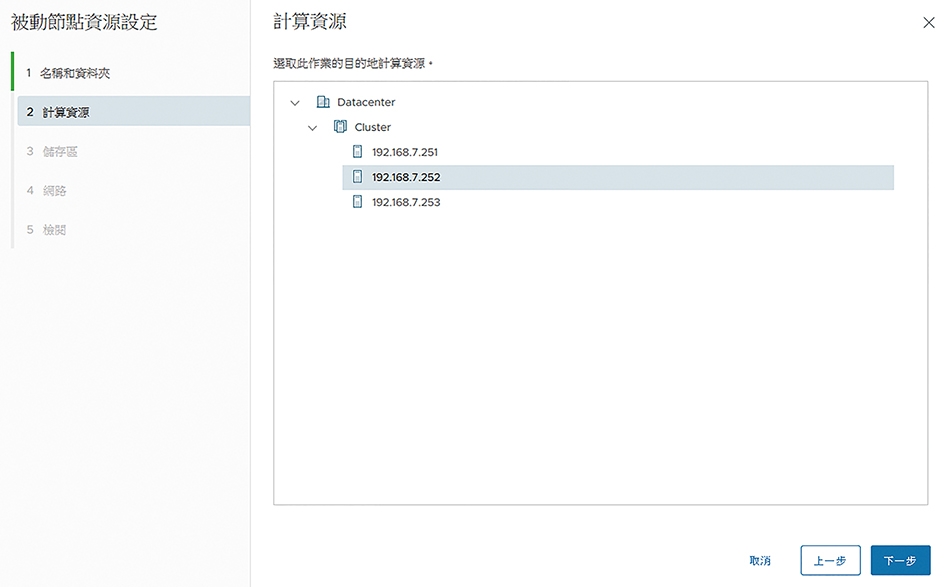
Task: Click the 下一步 button
Action: [x=900, y=560]
